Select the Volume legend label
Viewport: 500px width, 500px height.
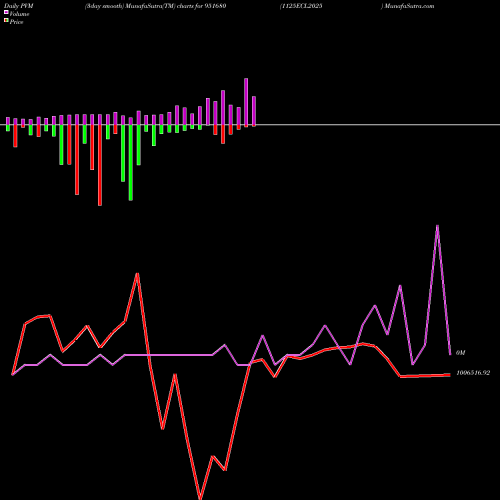pos(19,14)
